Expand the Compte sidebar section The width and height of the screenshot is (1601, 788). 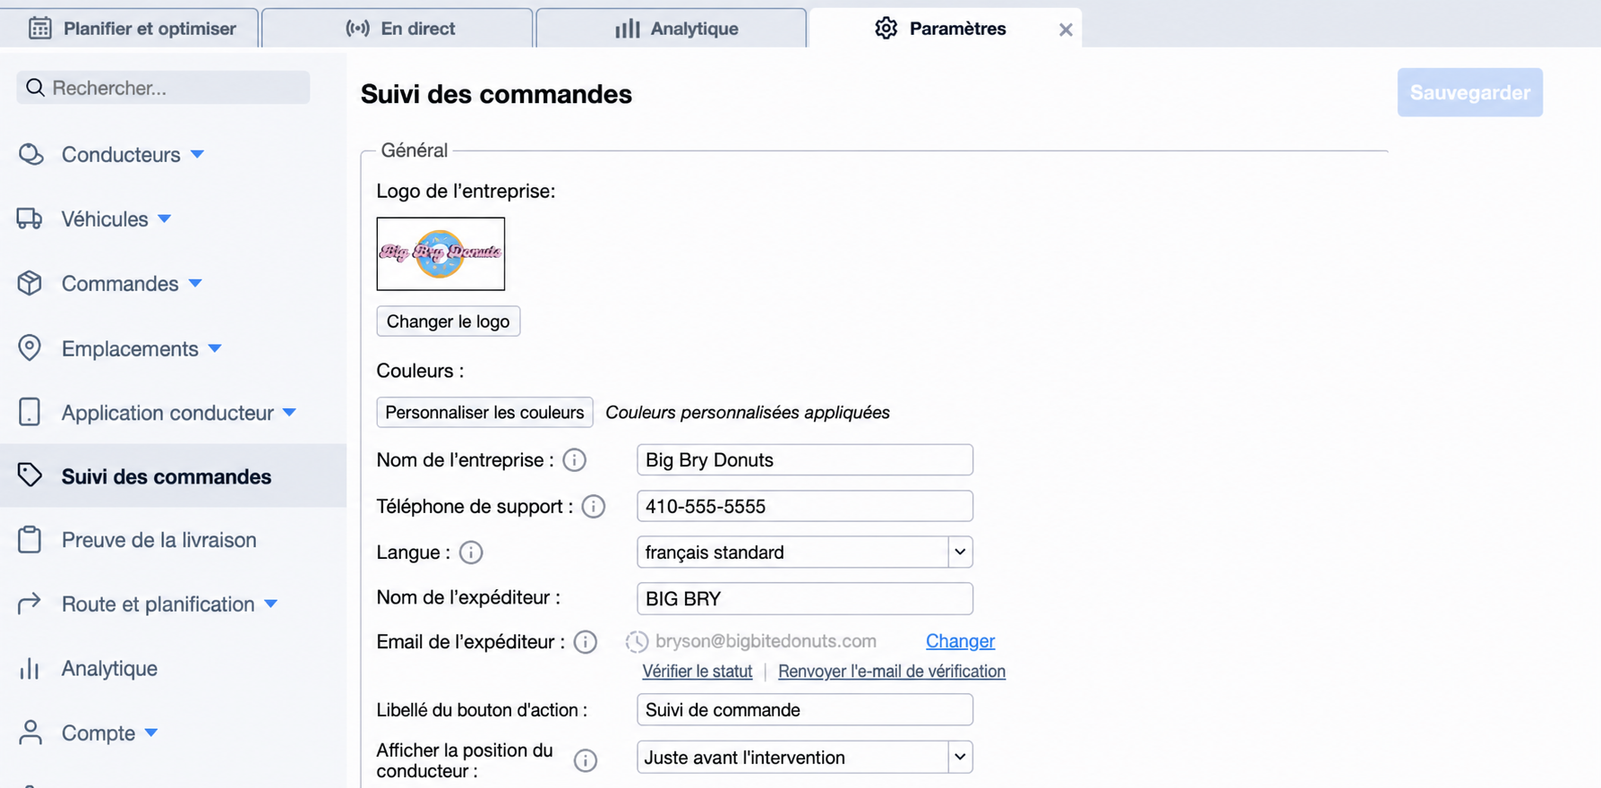point(151,732)
